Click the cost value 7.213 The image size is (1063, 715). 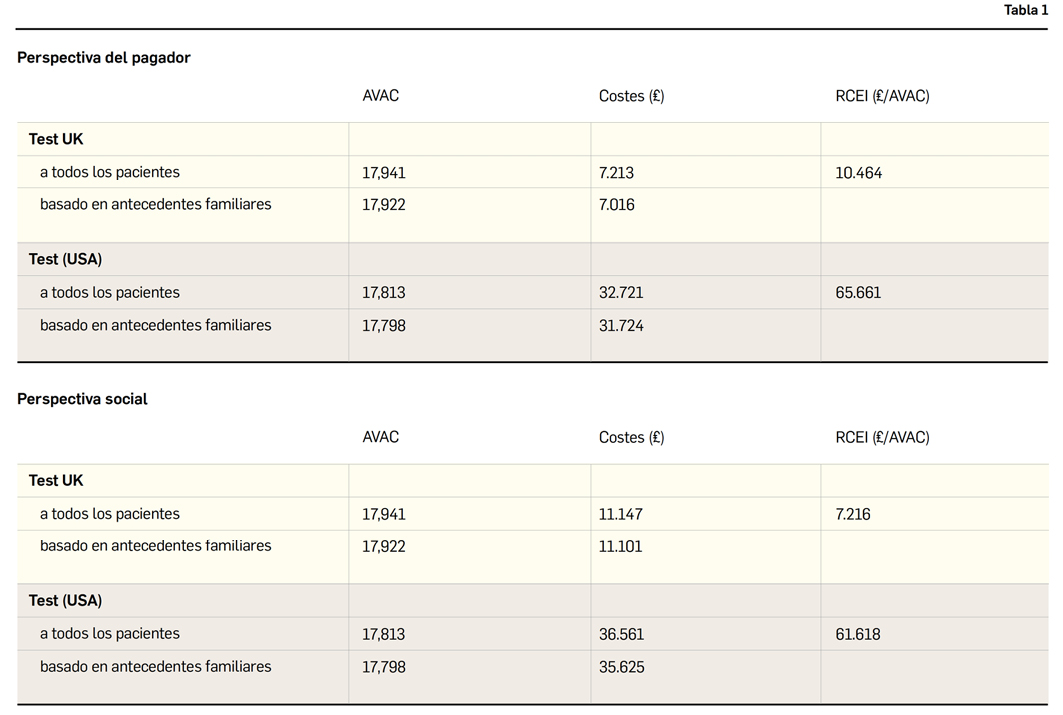coord(616,173)
